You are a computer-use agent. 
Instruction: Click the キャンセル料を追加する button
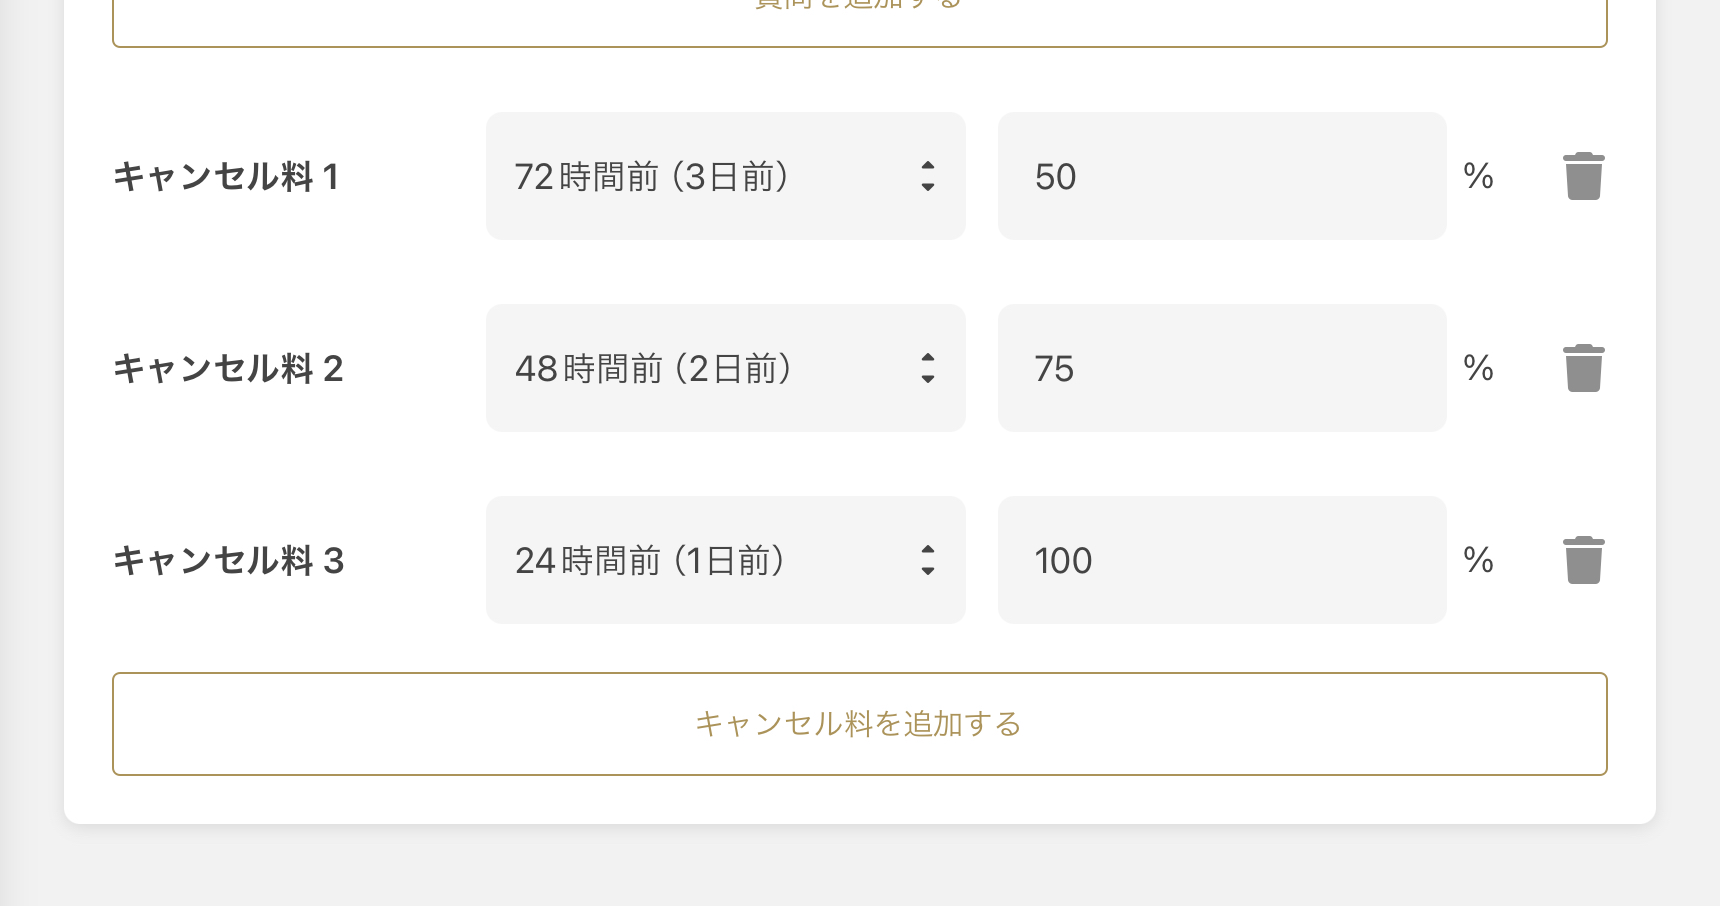coord(860,724)
